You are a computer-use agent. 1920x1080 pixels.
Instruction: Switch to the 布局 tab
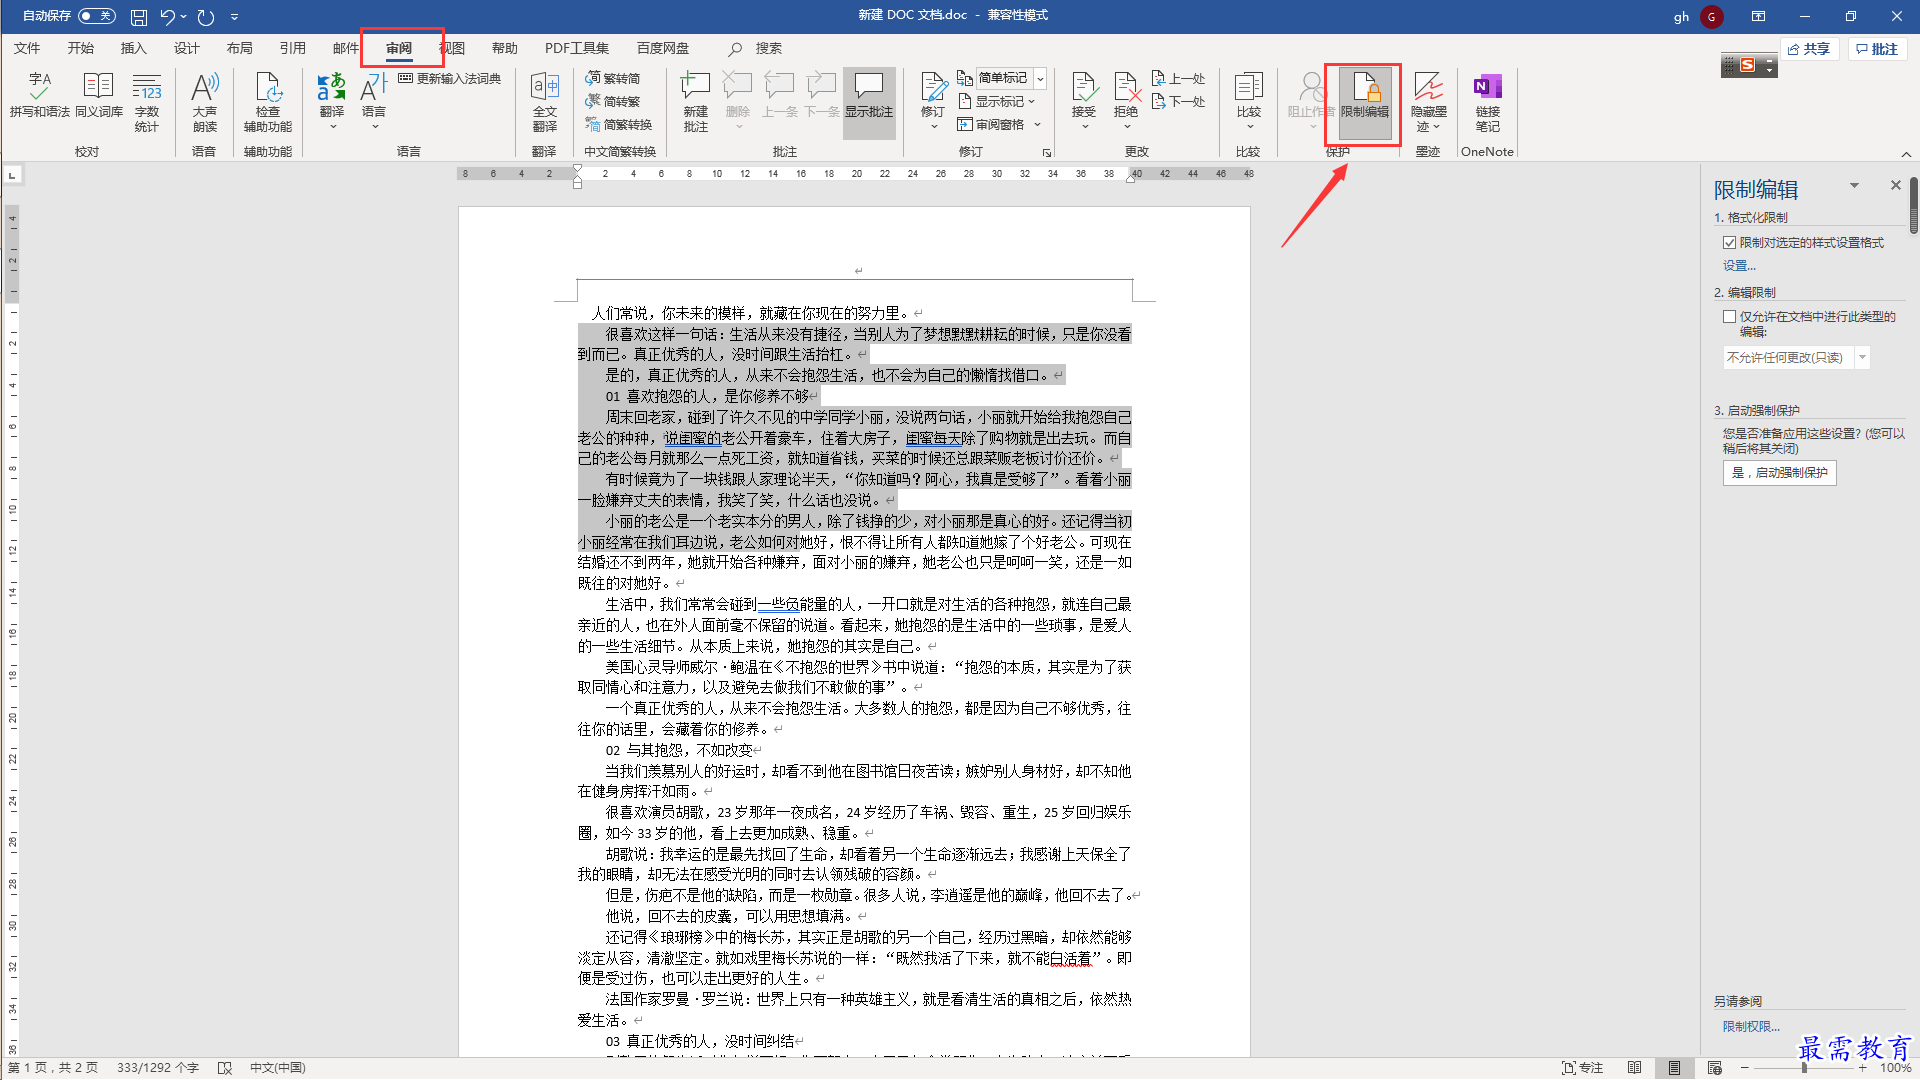click(x=239, y=48)
